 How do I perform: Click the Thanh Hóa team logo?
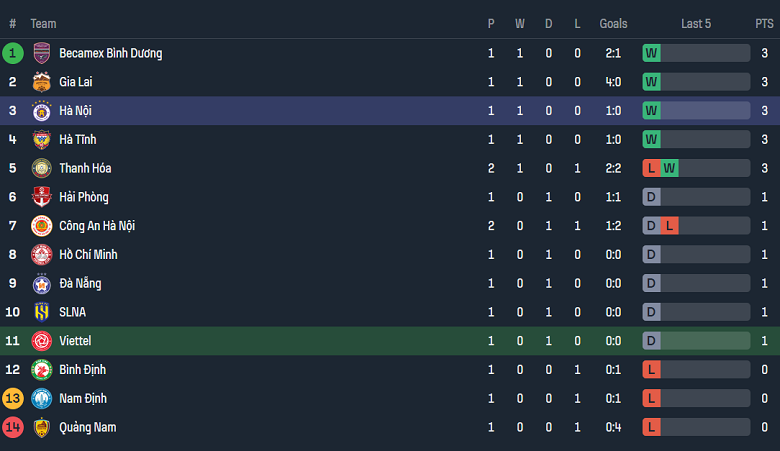point(42,168)
